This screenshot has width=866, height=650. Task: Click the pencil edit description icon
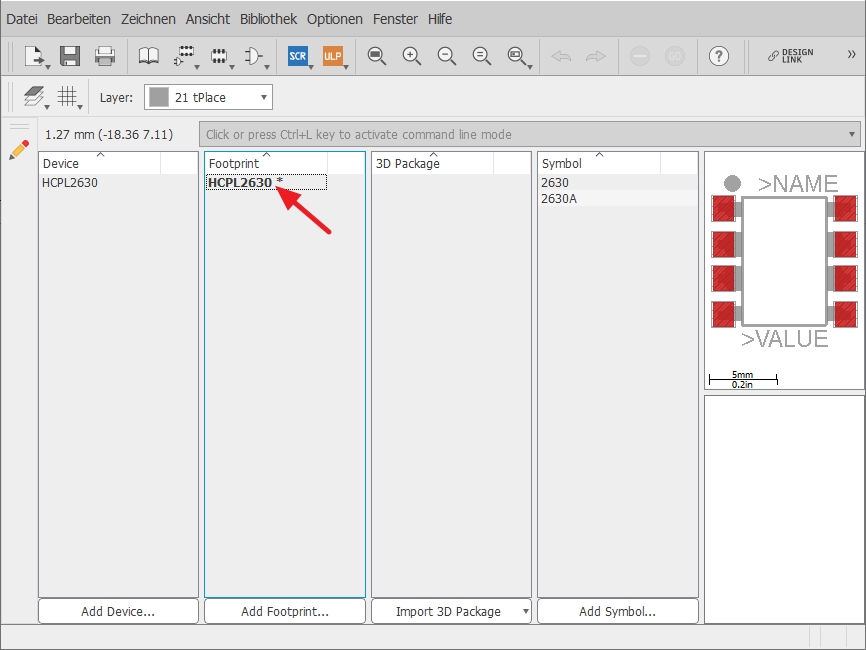click(19, 150)
